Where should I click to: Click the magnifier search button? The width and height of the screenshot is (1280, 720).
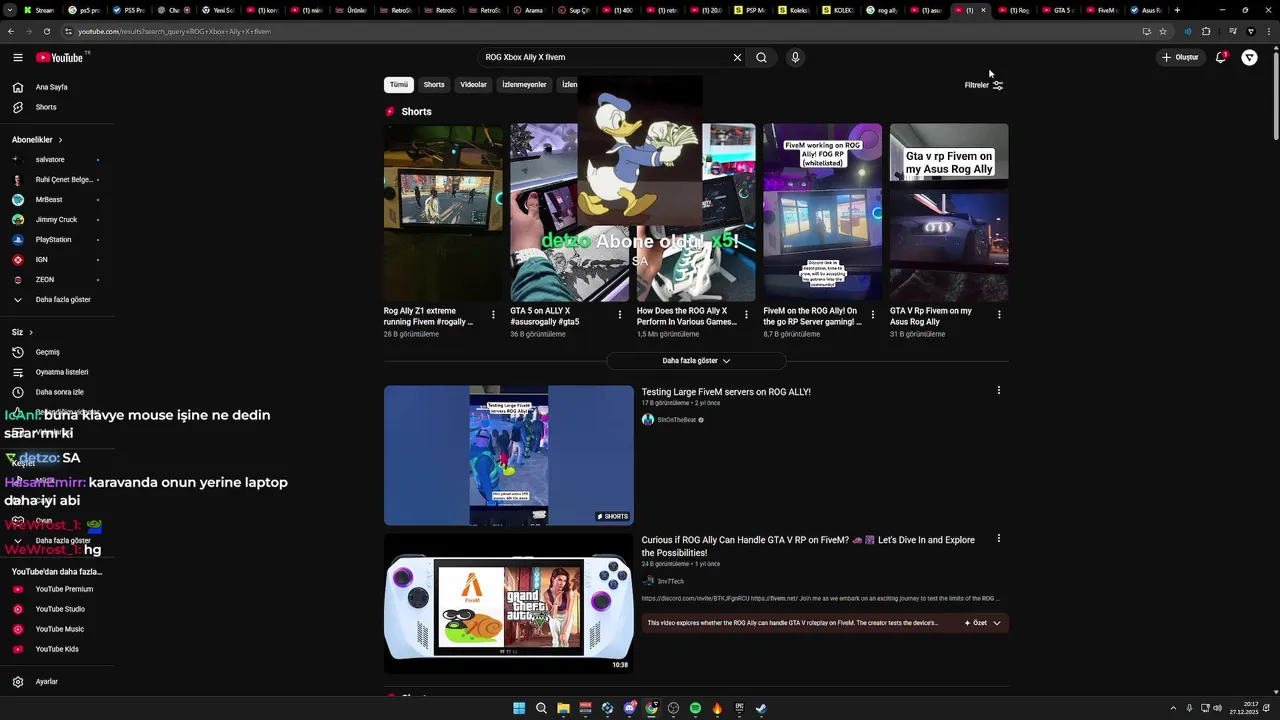click(761, 58)
